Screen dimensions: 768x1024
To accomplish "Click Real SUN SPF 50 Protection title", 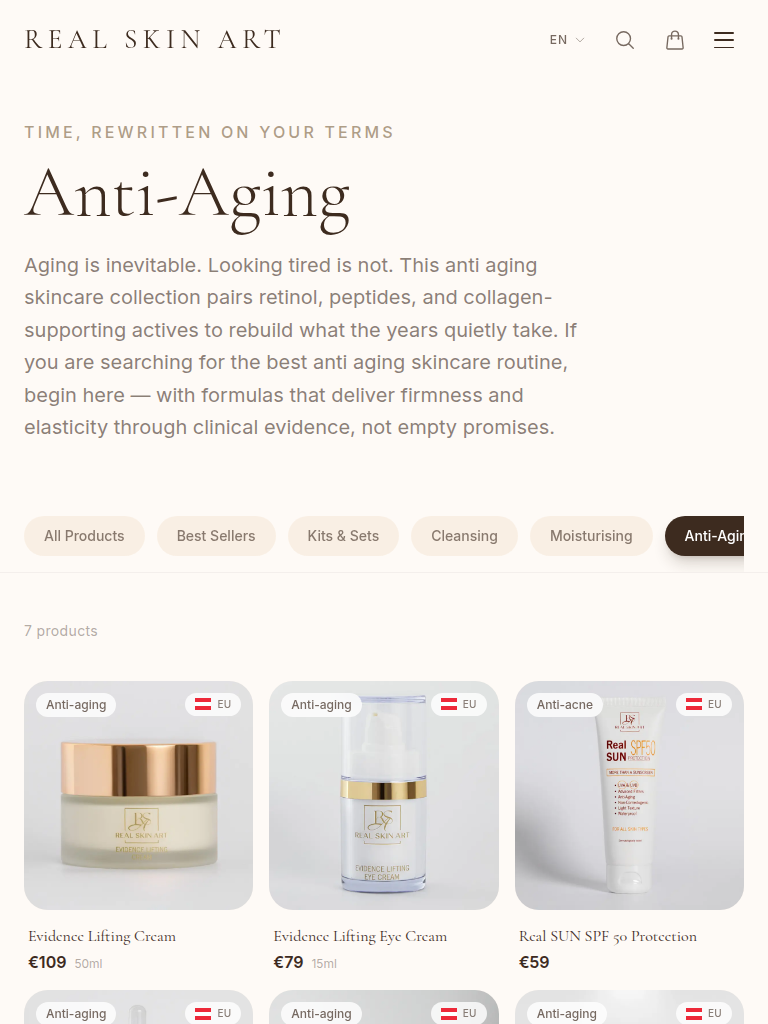I will [x=608, y=936].
